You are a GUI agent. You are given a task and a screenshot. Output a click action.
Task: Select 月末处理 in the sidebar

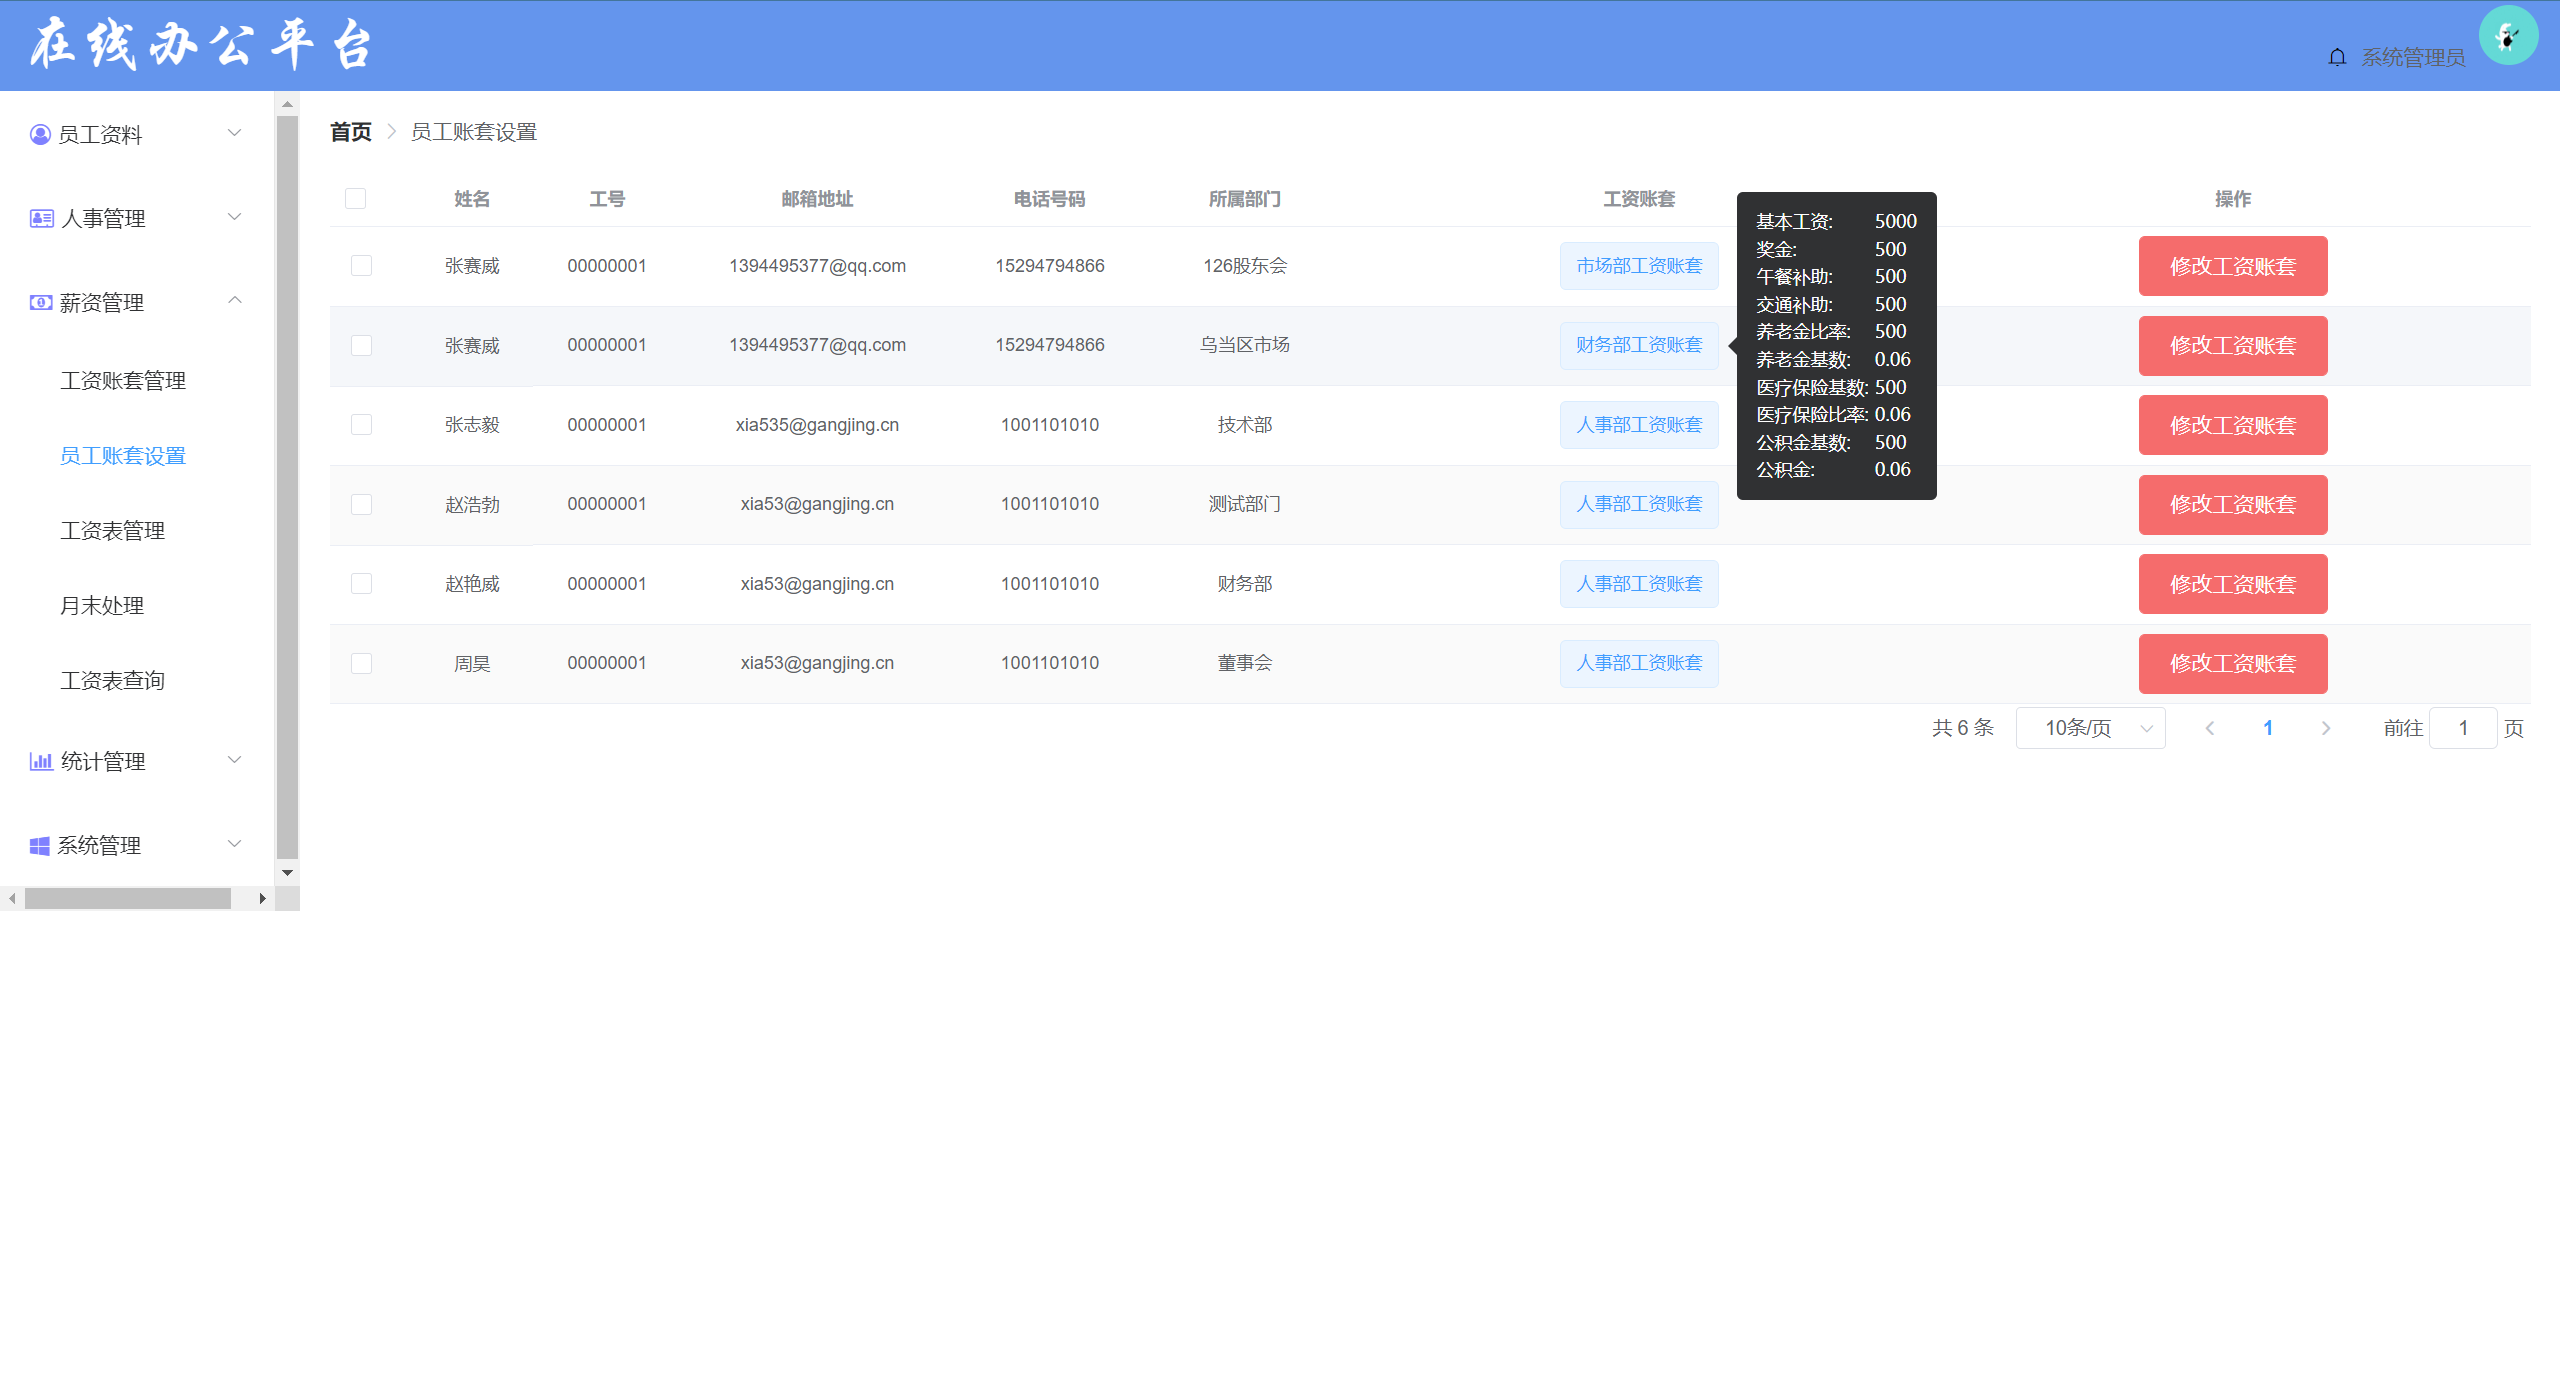click(102, 605)
